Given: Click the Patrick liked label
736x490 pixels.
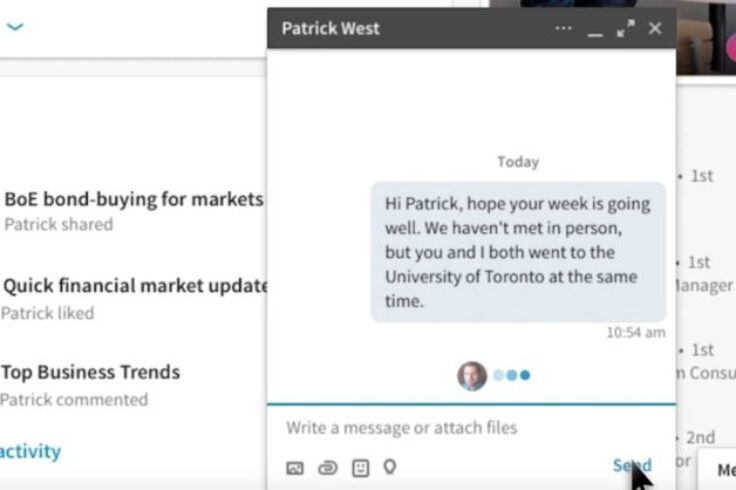Looking at the screenshot, I should 47,313.
